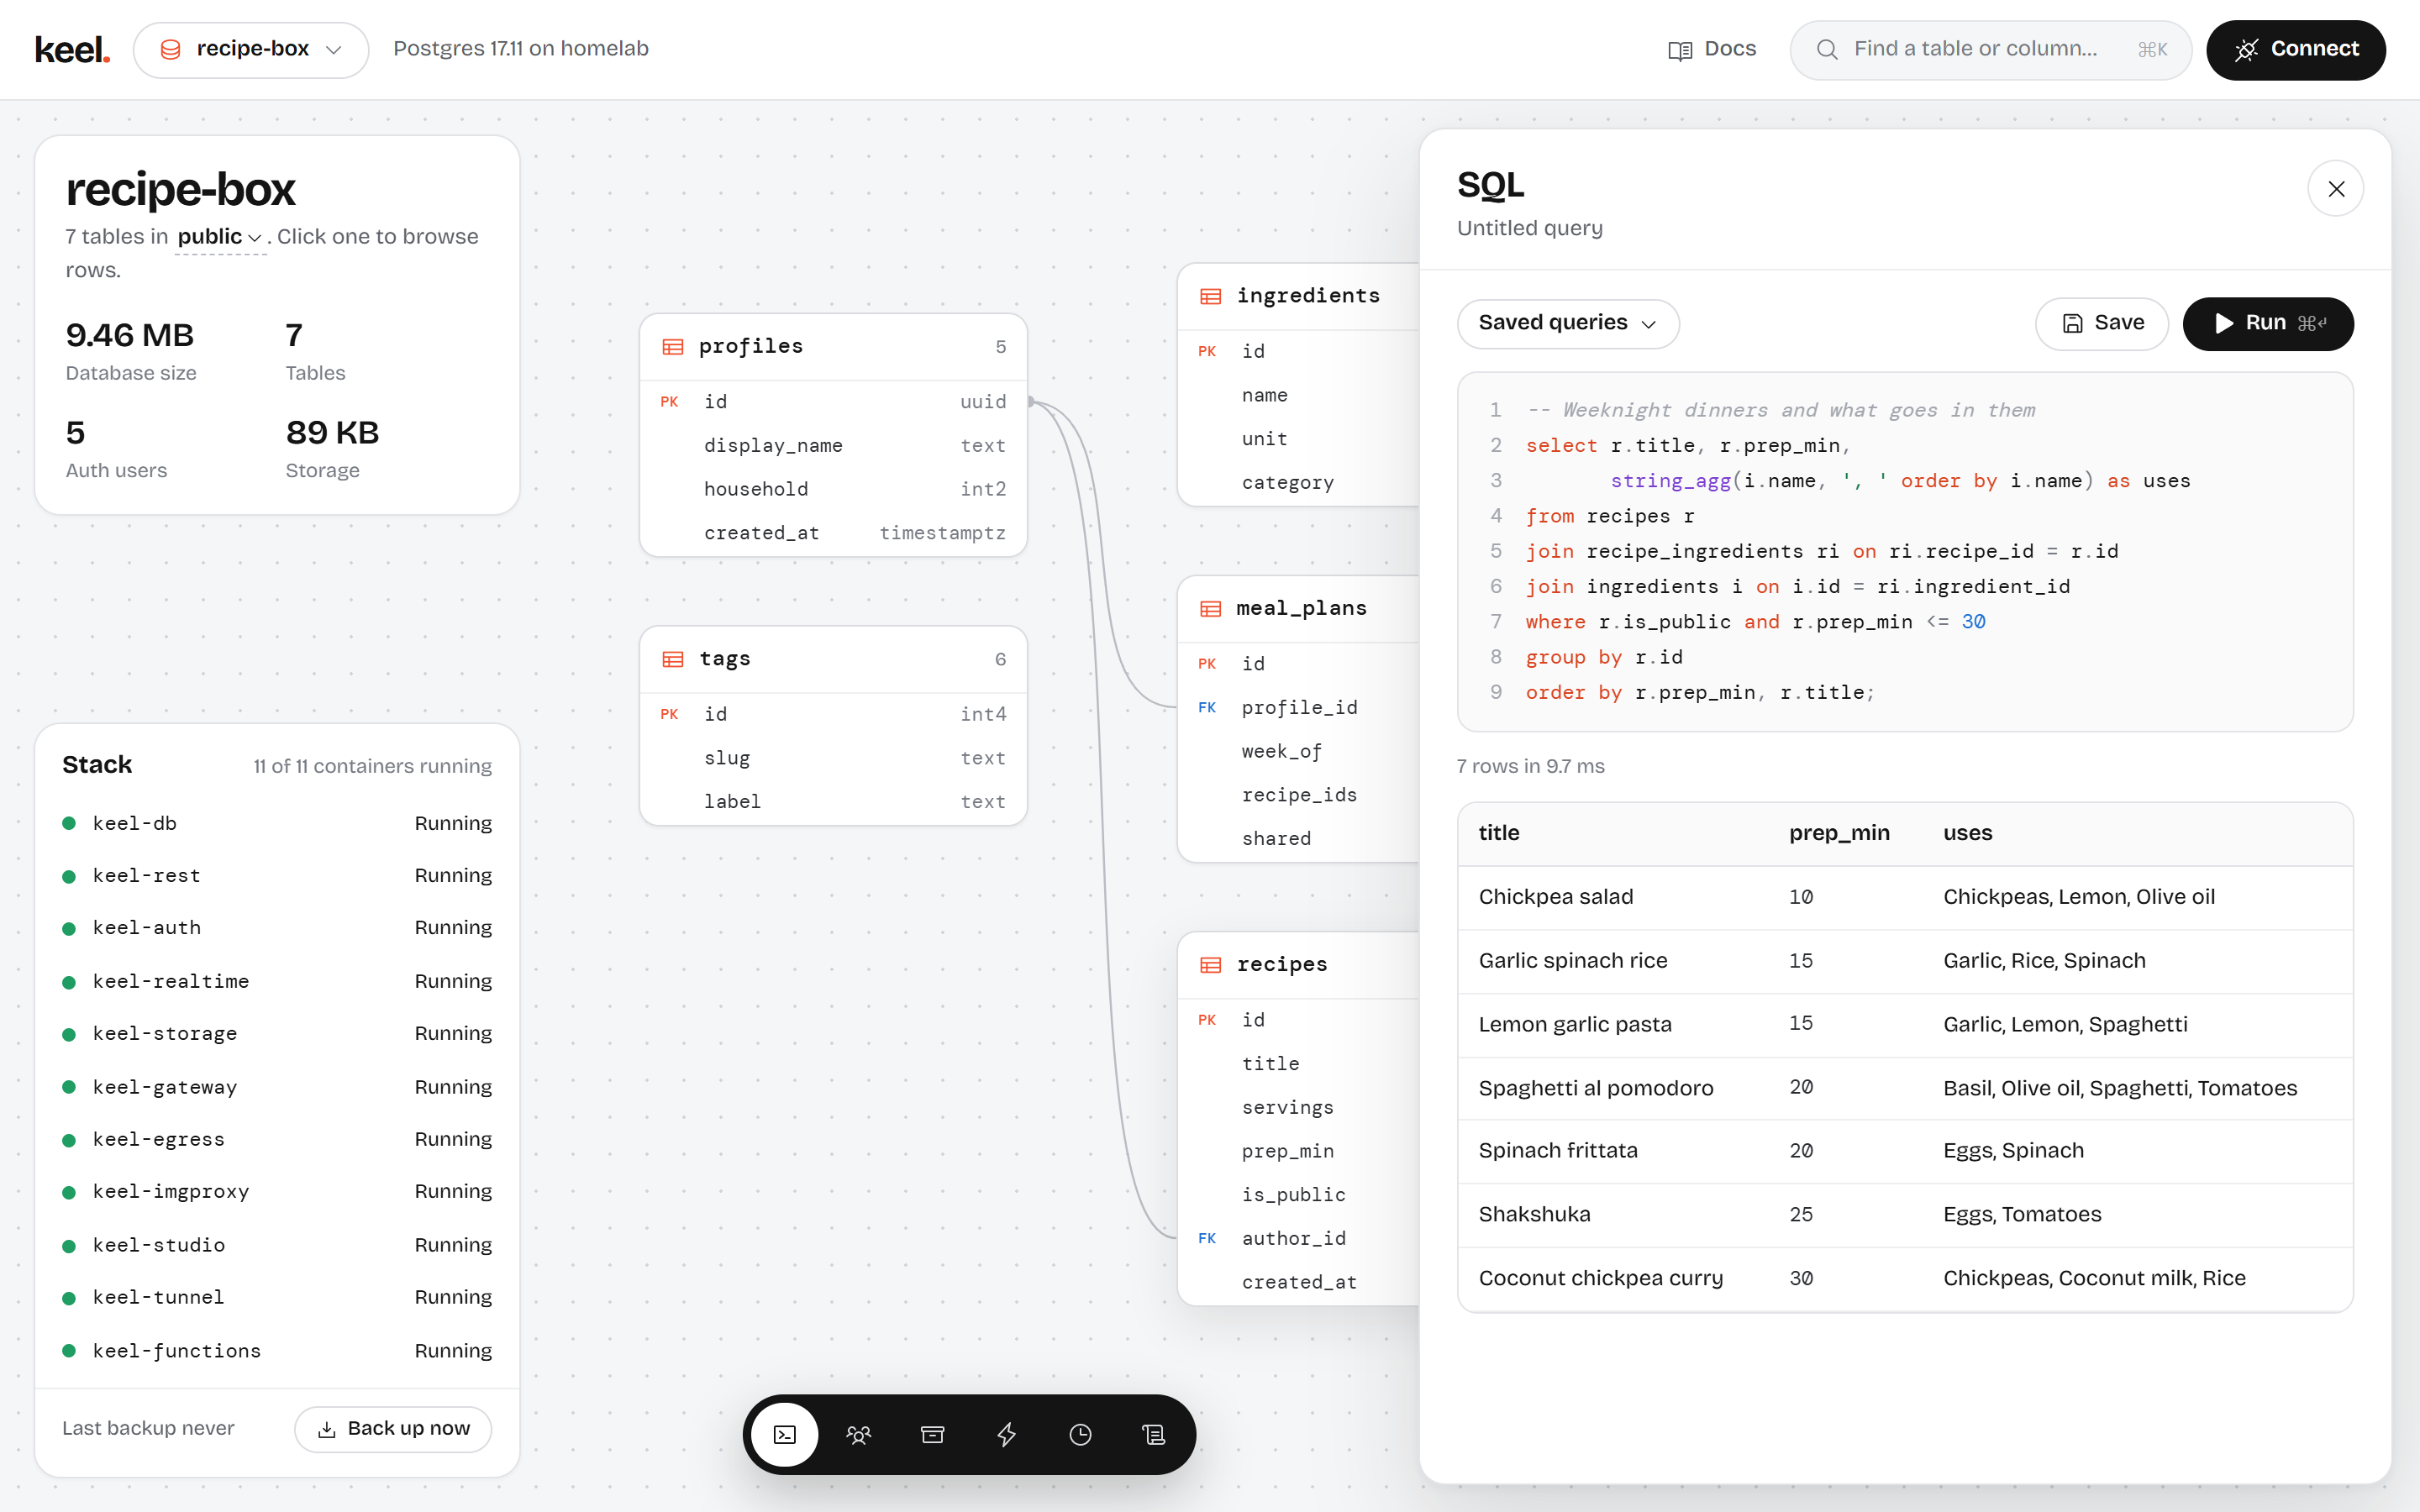Screen dimensions: 2420x1512
Task: Close the SQL panel
Action: [x=2336, y=188]
